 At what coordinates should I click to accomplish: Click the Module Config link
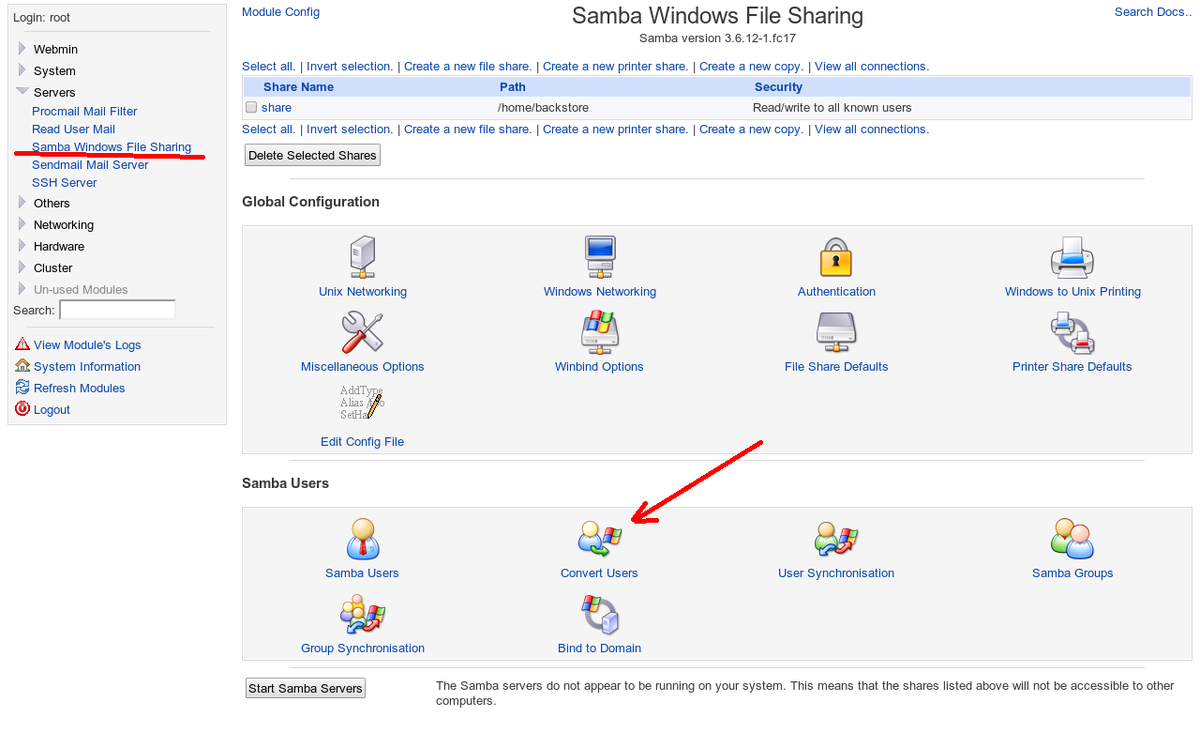point(281,12)
